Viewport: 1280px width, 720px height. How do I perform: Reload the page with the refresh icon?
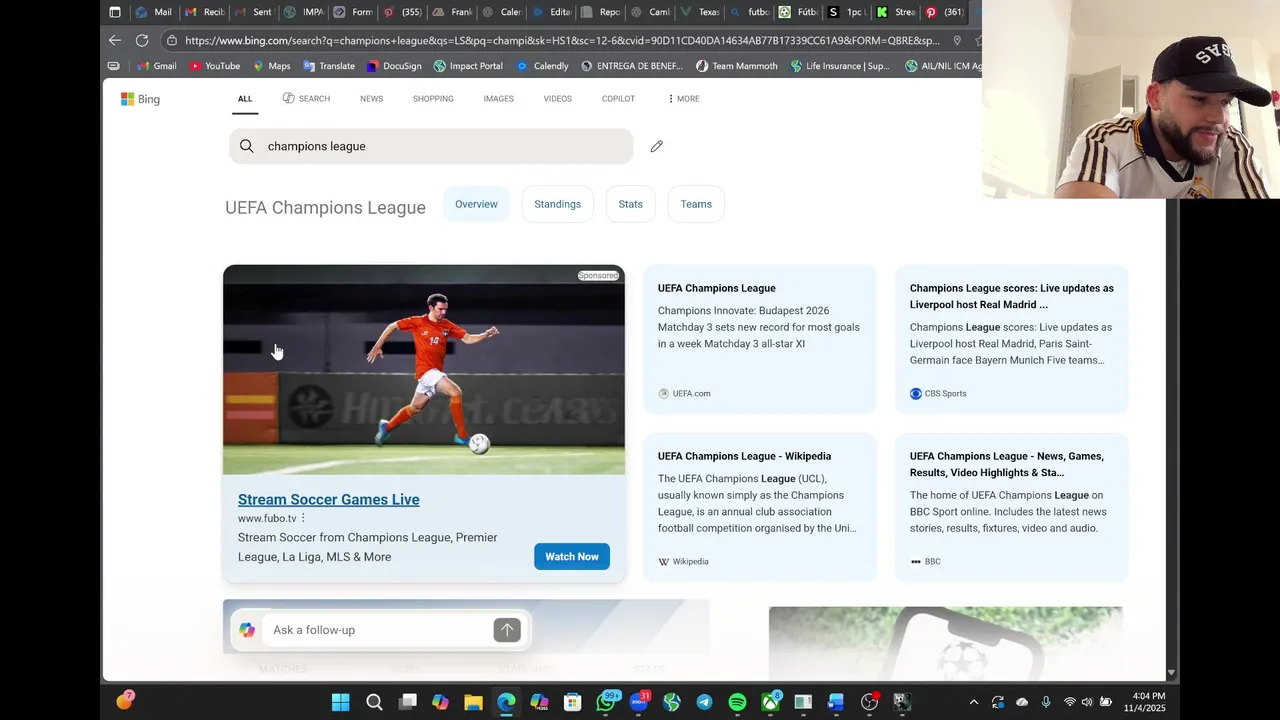[x=142, y=40]
